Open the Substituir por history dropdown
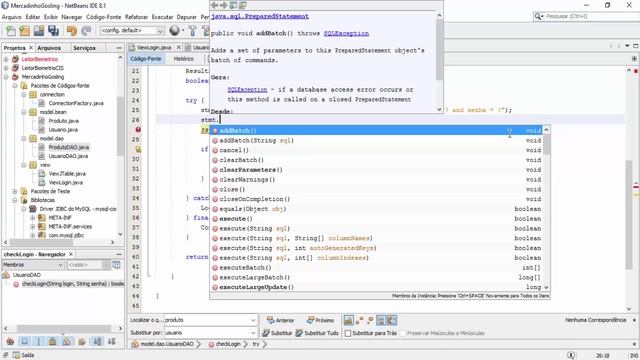 (253, 333)
